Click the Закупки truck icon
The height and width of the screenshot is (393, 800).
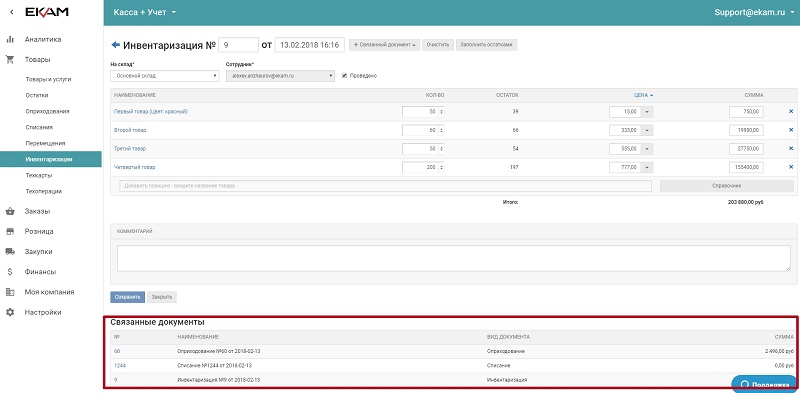[10, 252]
